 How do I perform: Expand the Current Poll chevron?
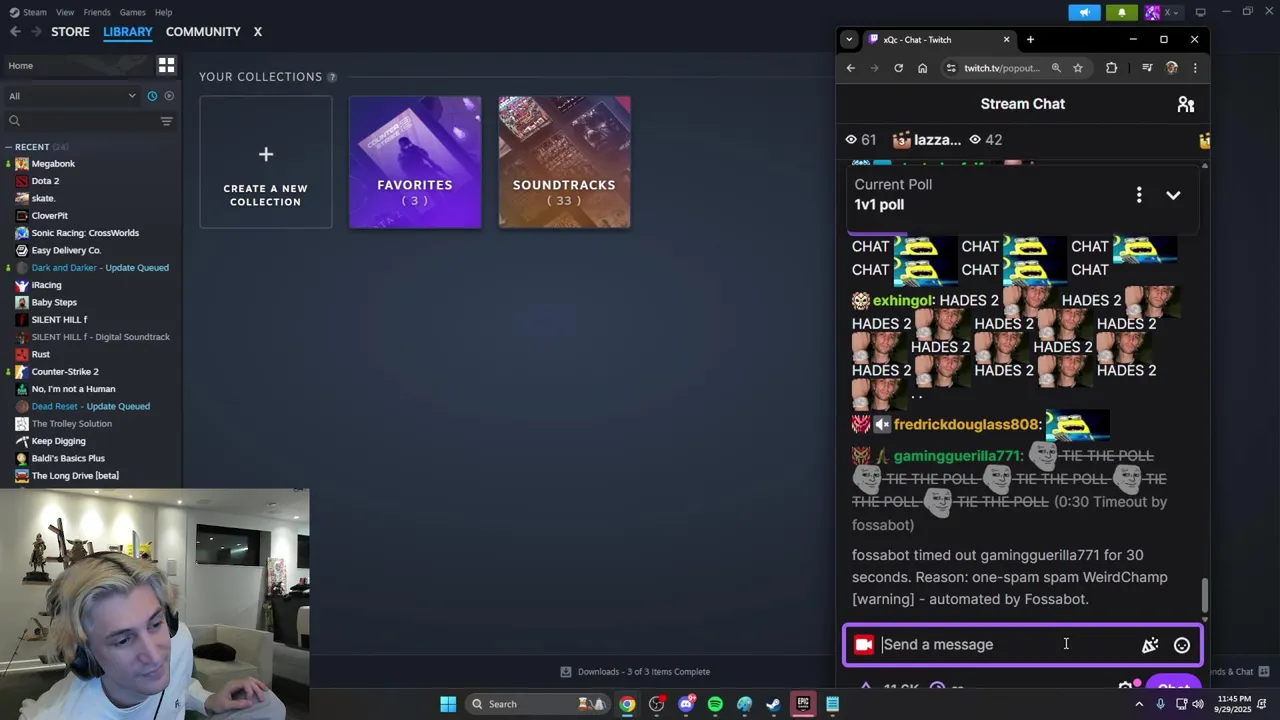click(x=1173, y=195)
